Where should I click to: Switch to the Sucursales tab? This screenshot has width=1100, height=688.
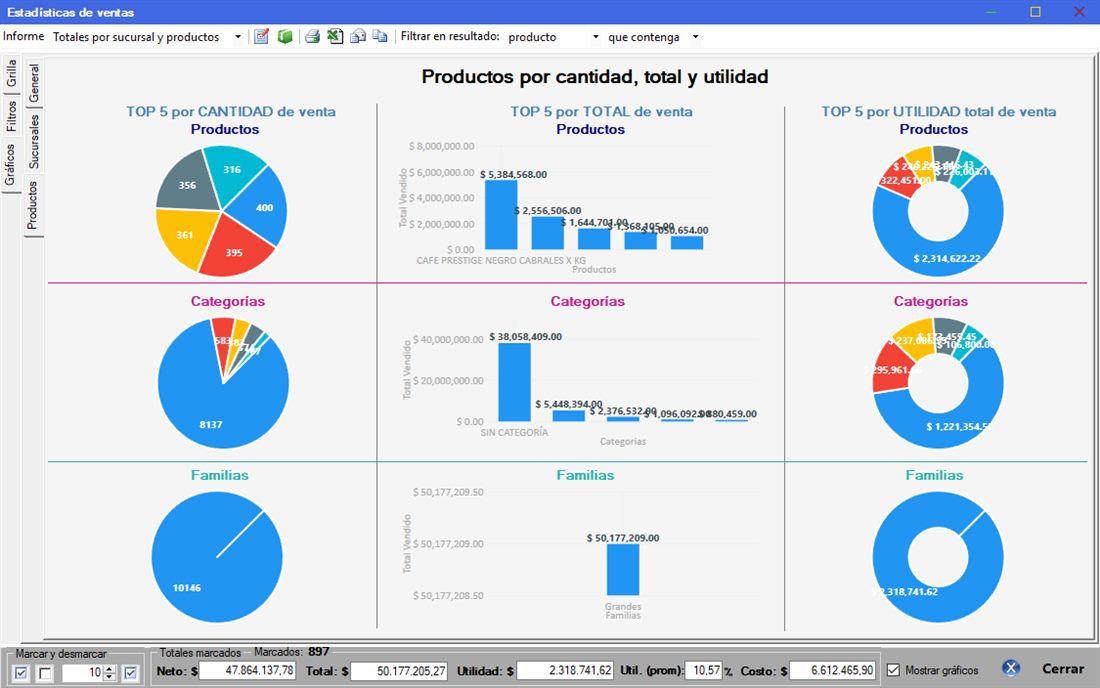click(x=34, y=141)
